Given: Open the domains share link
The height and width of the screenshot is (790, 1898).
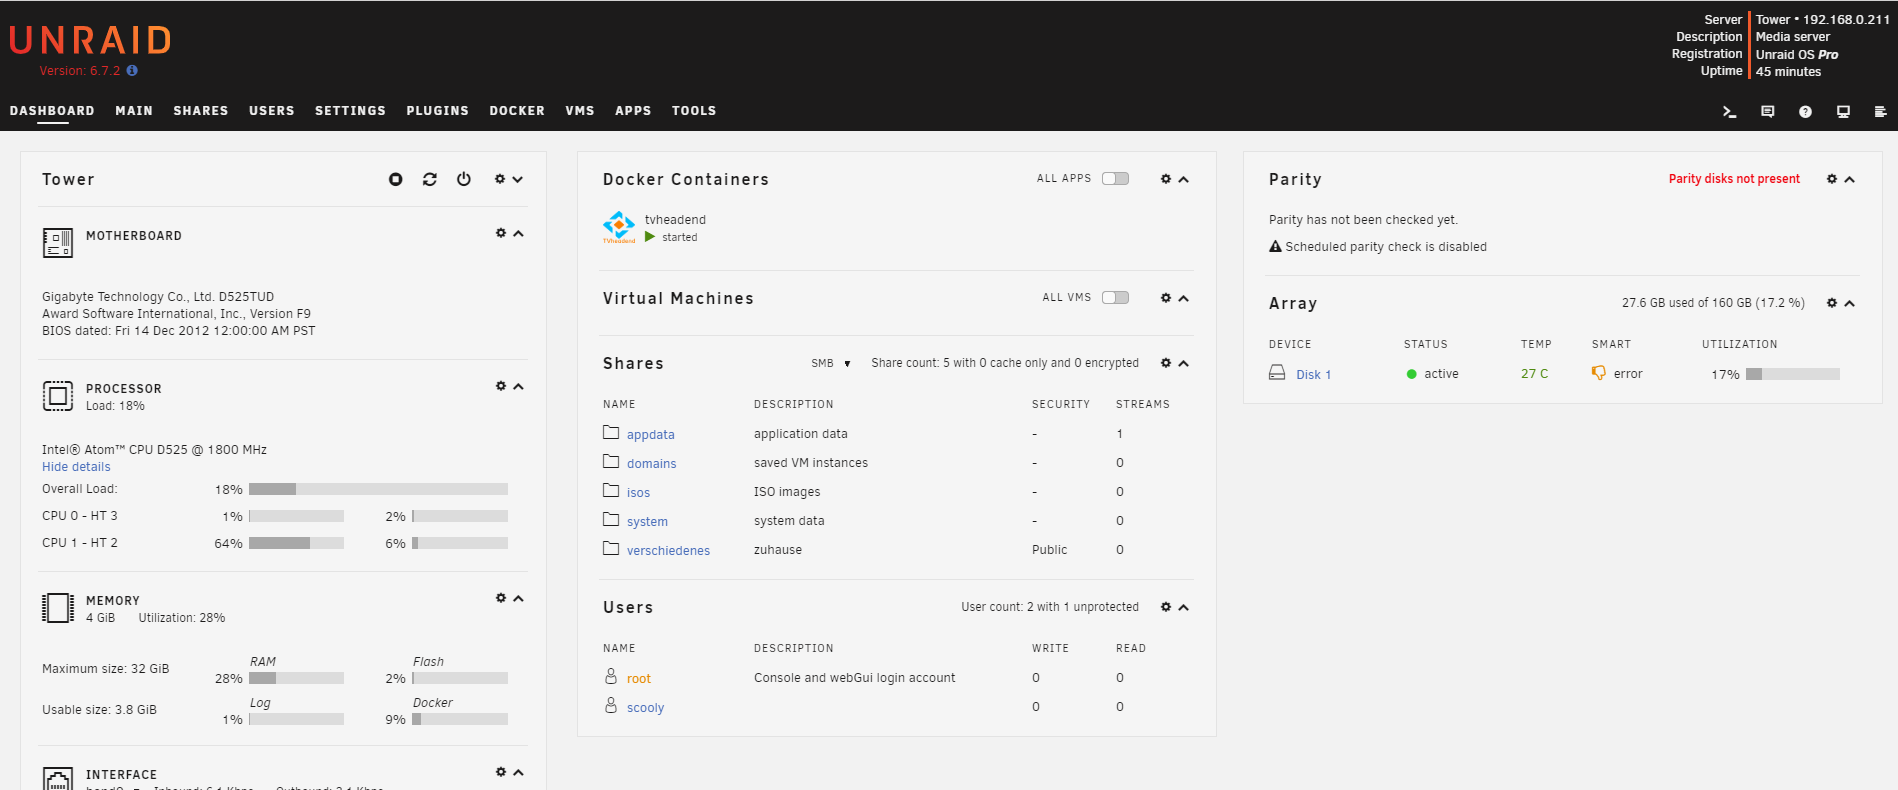Looking at the screenshot, I should pyautogui.click(x=652, y=464).
